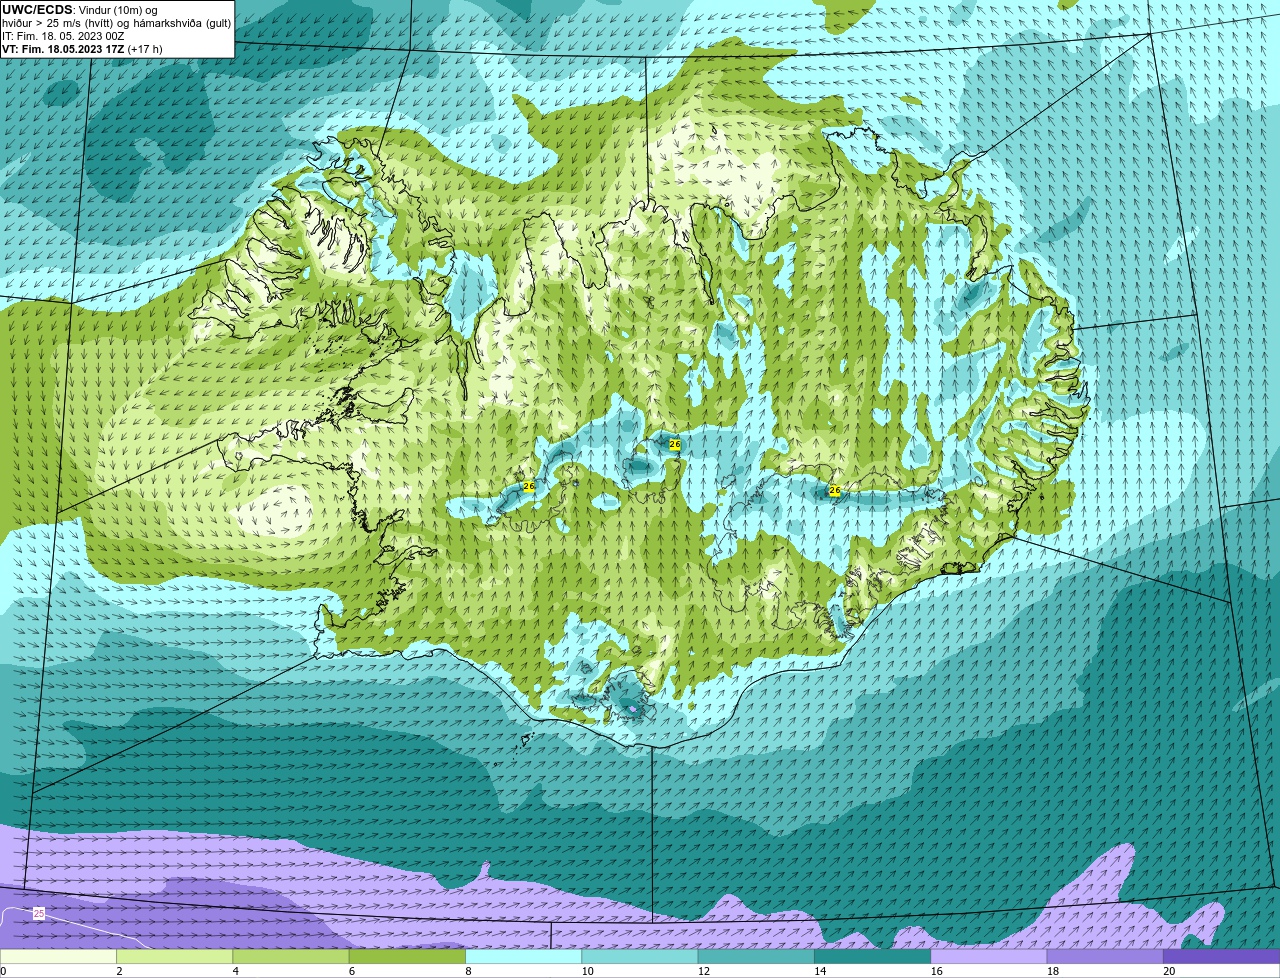Click the scale value 16 under the legend
This screenshot has width=1280, height=978.
coord(936,971)
